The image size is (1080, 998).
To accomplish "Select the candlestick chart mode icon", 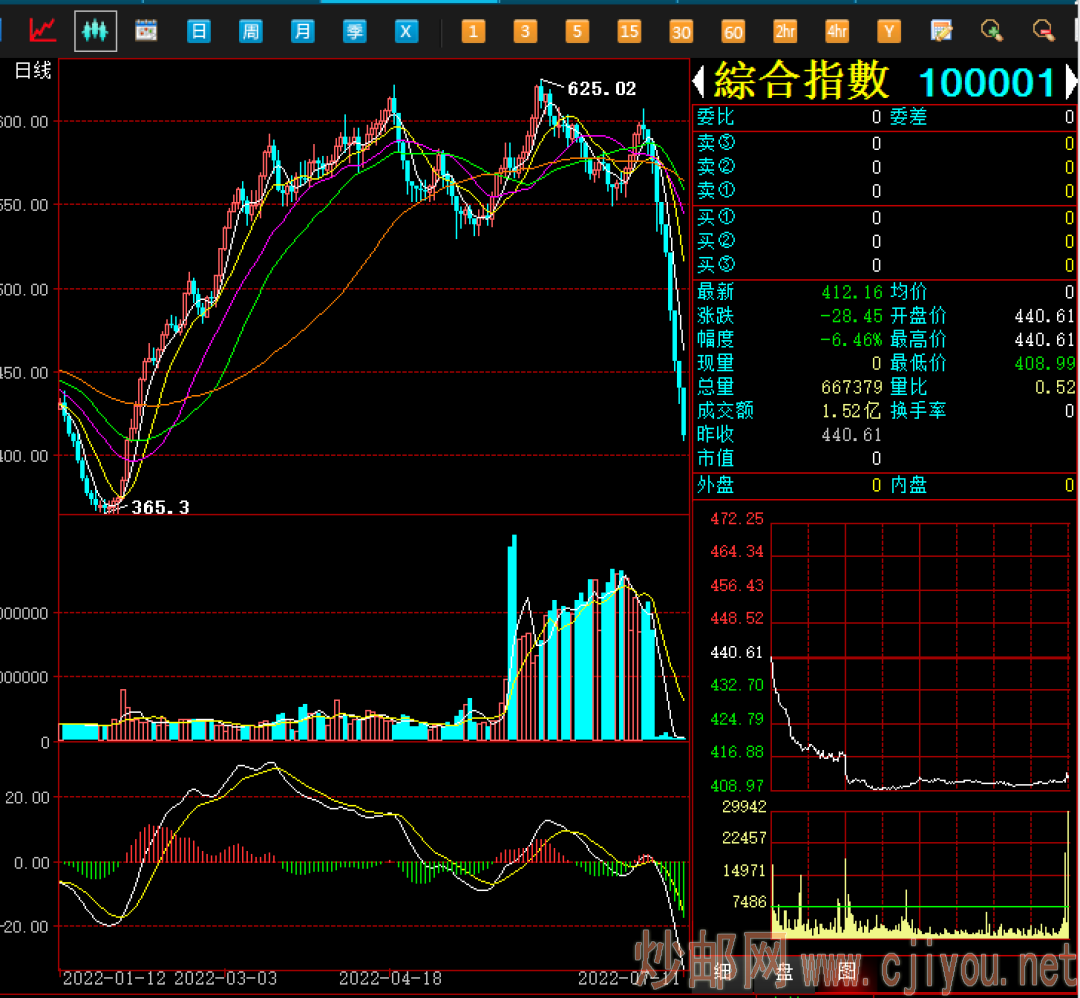I will [x=95, y=31].
